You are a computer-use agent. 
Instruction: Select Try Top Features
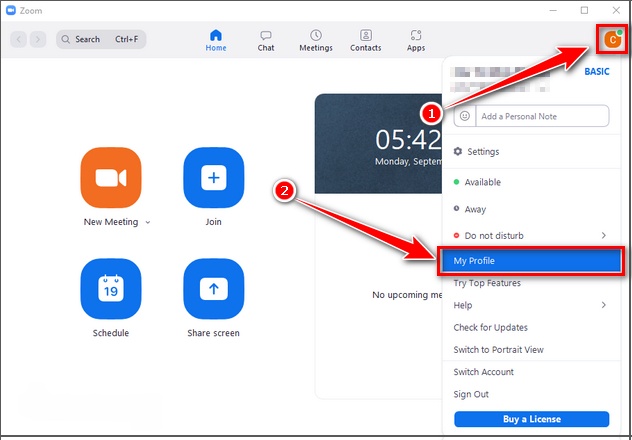(531, 283)
